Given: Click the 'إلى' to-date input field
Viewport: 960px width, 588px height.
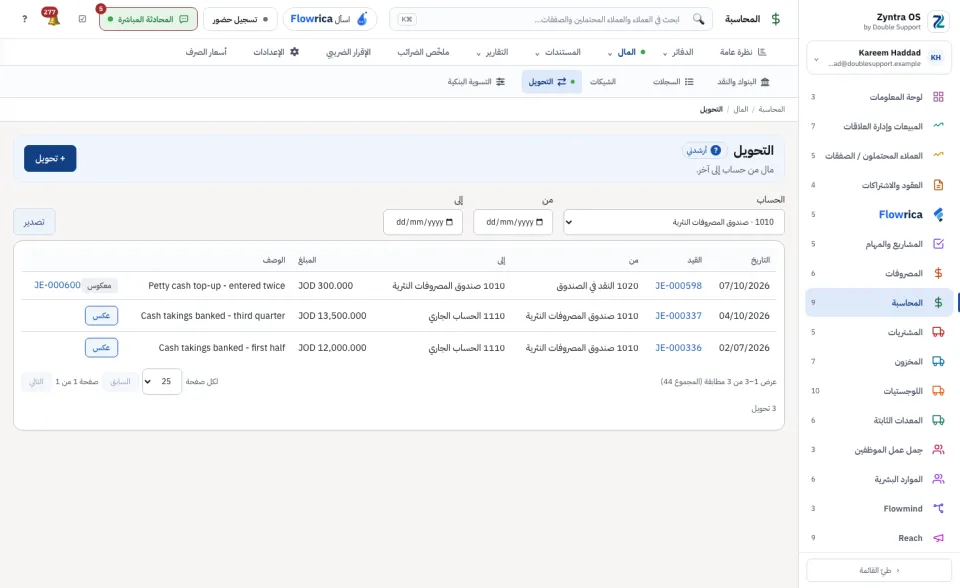Looking at the screenshot, I should [x=423, y=222].
